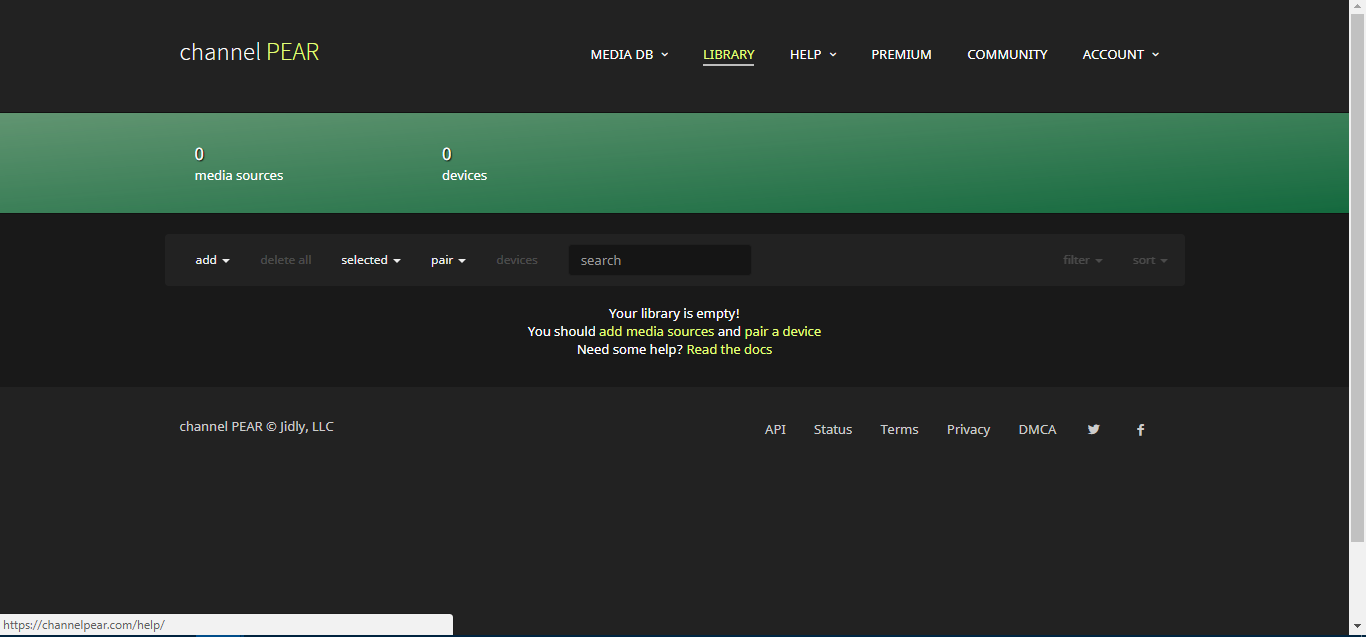
Task: Expand the Account menu
Action: [x=1120, y=55]
